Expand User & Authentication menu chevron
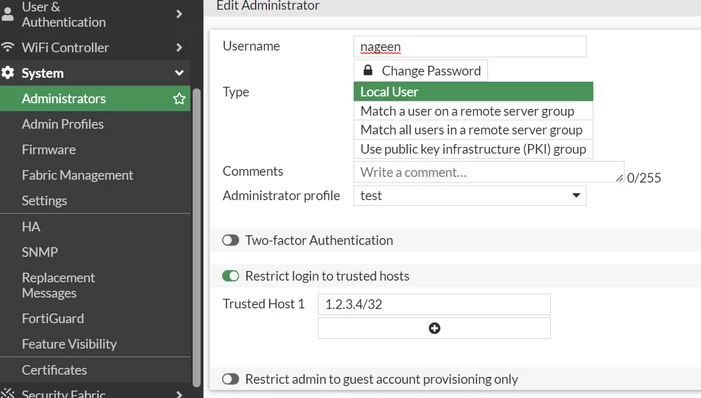This screenshot has height=398, width=701. point(179,14)
